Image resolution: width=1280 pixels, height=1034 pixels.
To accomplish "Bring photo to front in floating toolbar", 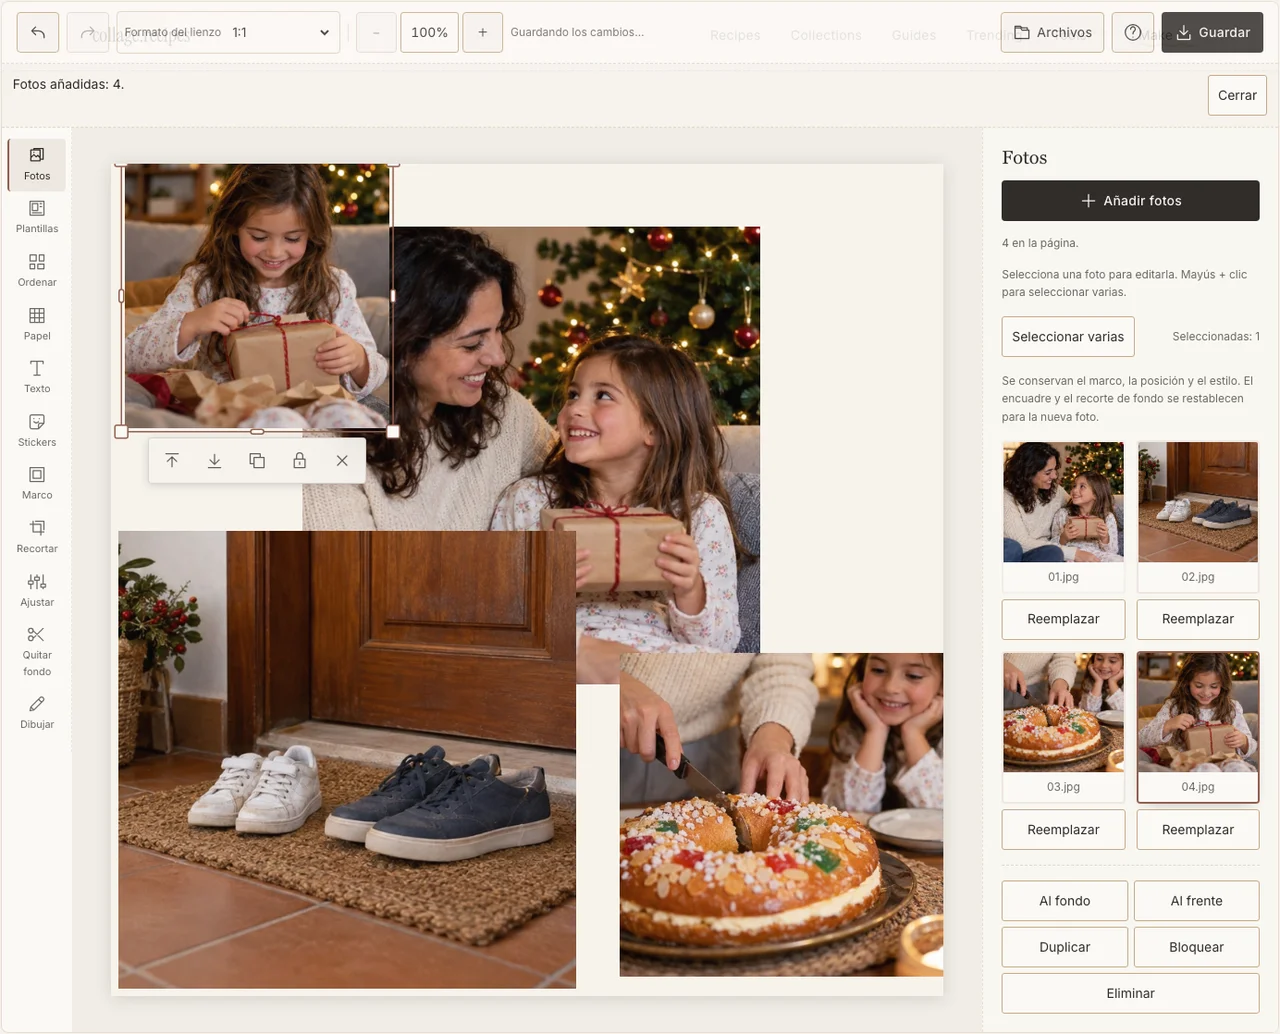I will click(172, 461).
